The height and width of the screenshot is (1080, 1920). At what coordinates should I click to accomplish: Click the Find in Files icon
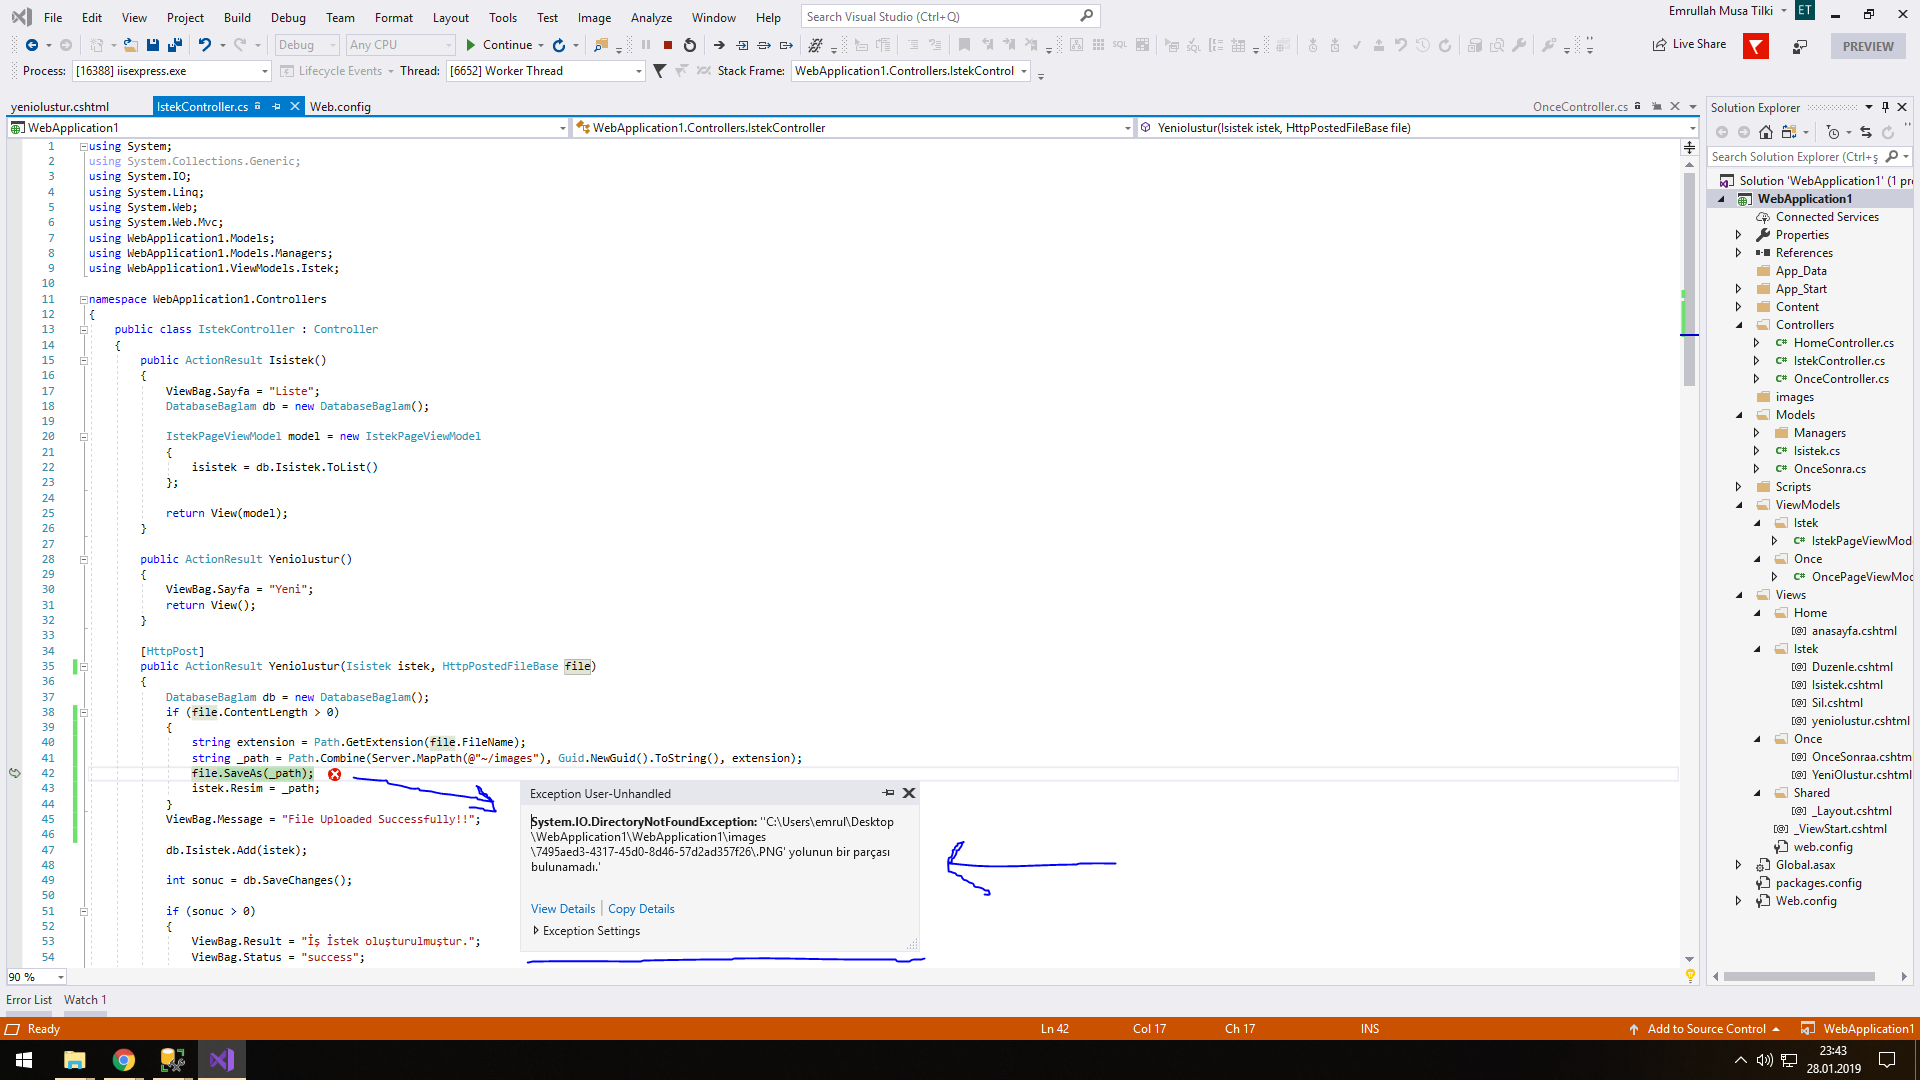tap(601, 45)
